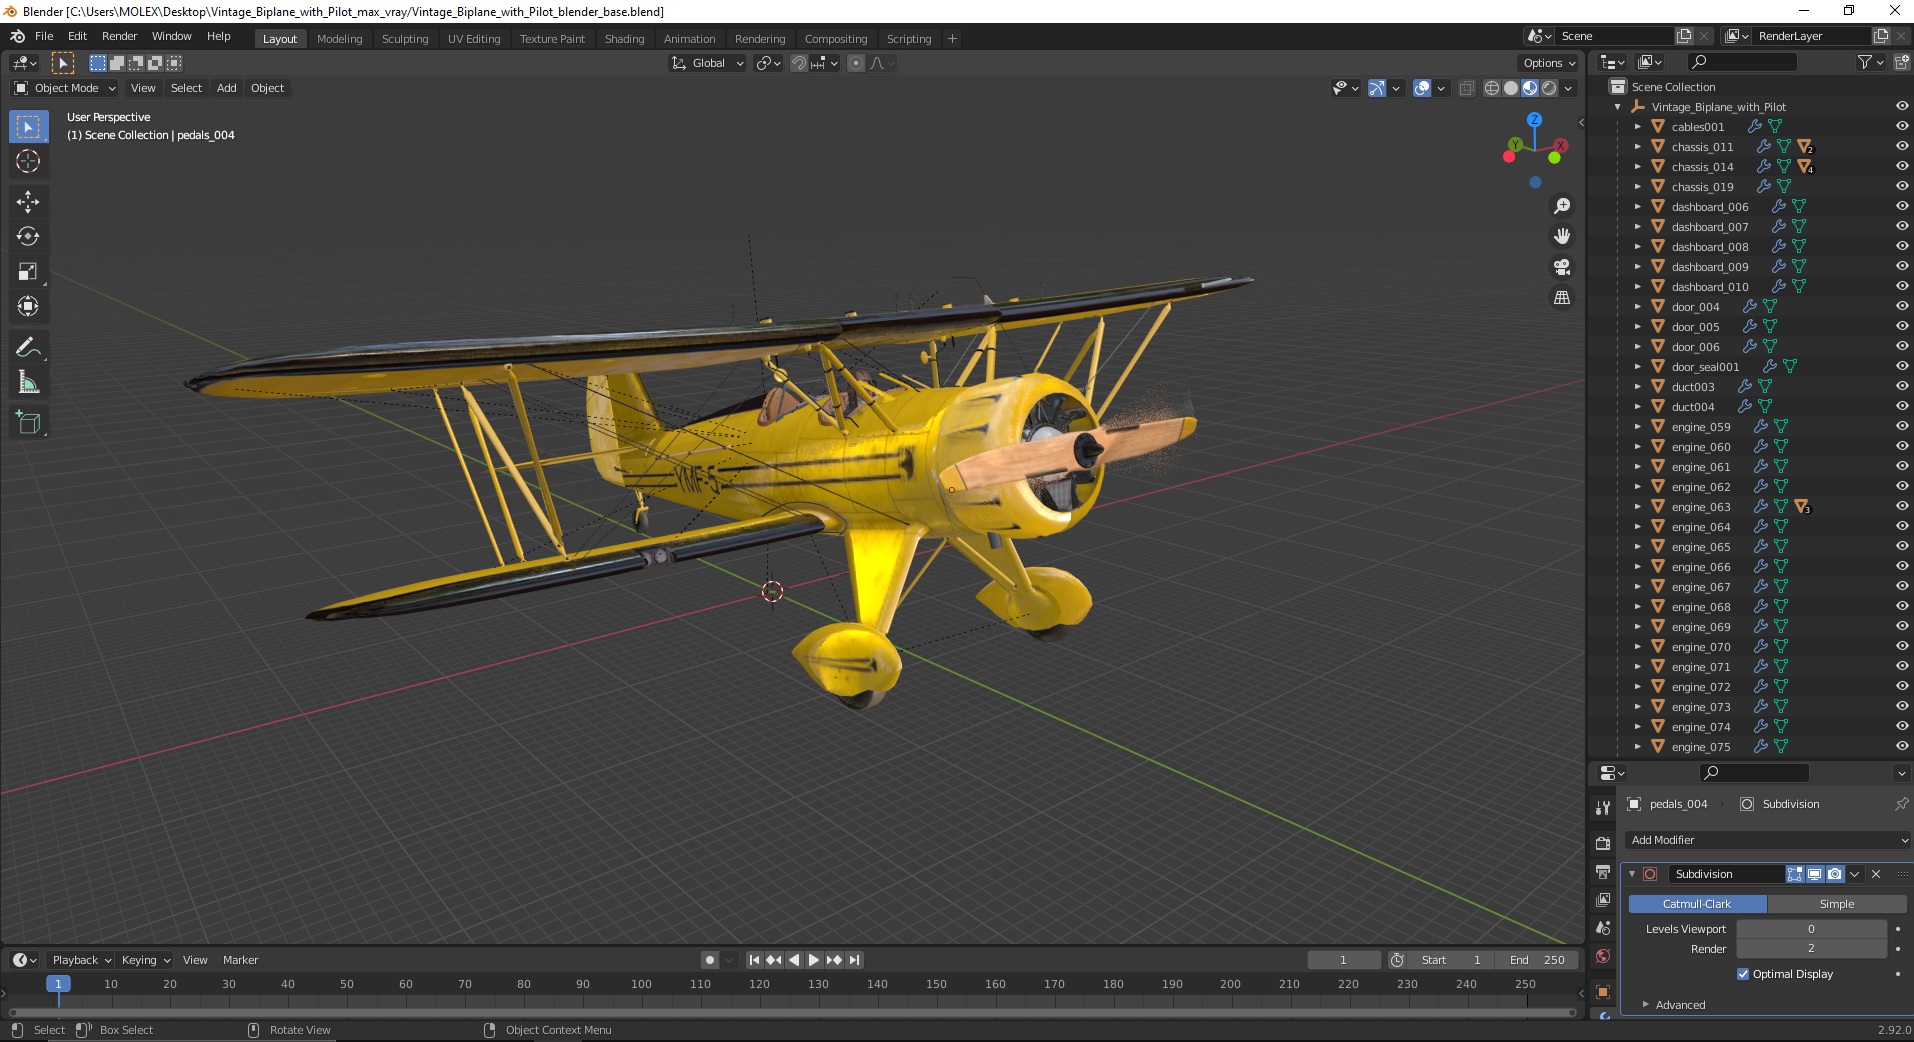Activate the Move tool
Screen dimensions: 1914x1042
[x=28, y=202]
